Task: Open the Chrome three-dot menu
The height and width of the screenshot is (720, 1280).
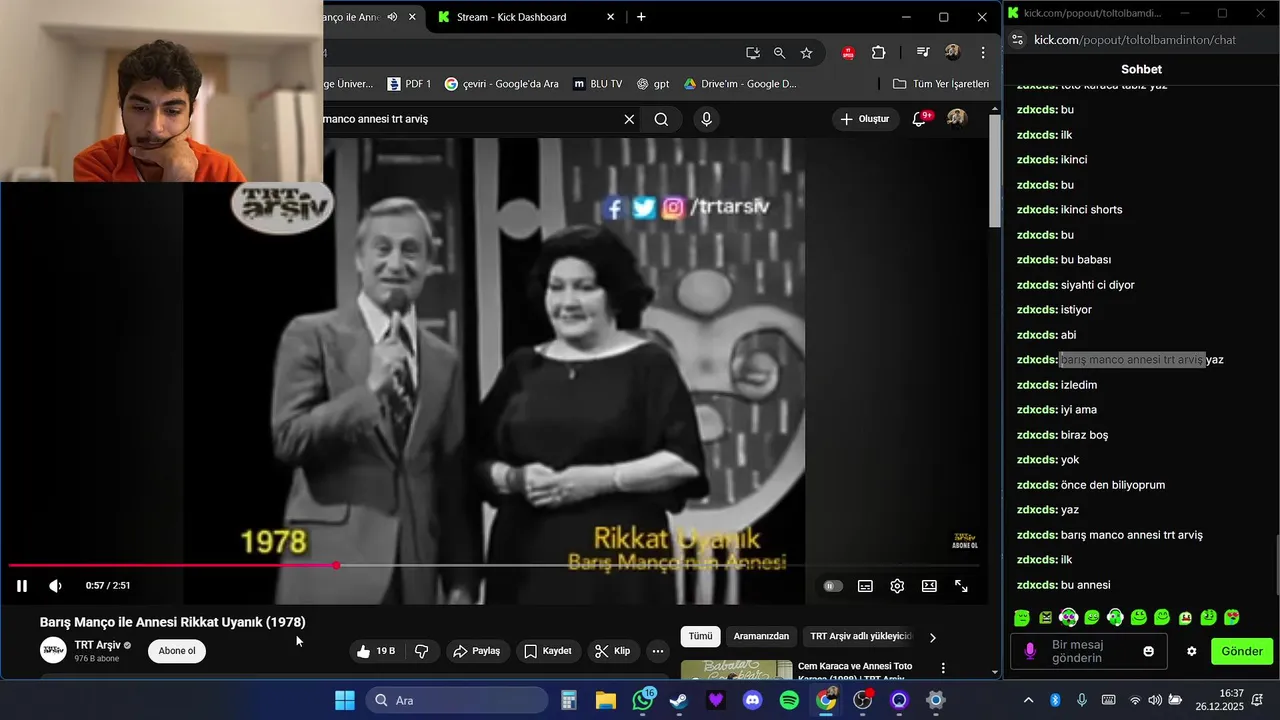Action: (983, 53)
